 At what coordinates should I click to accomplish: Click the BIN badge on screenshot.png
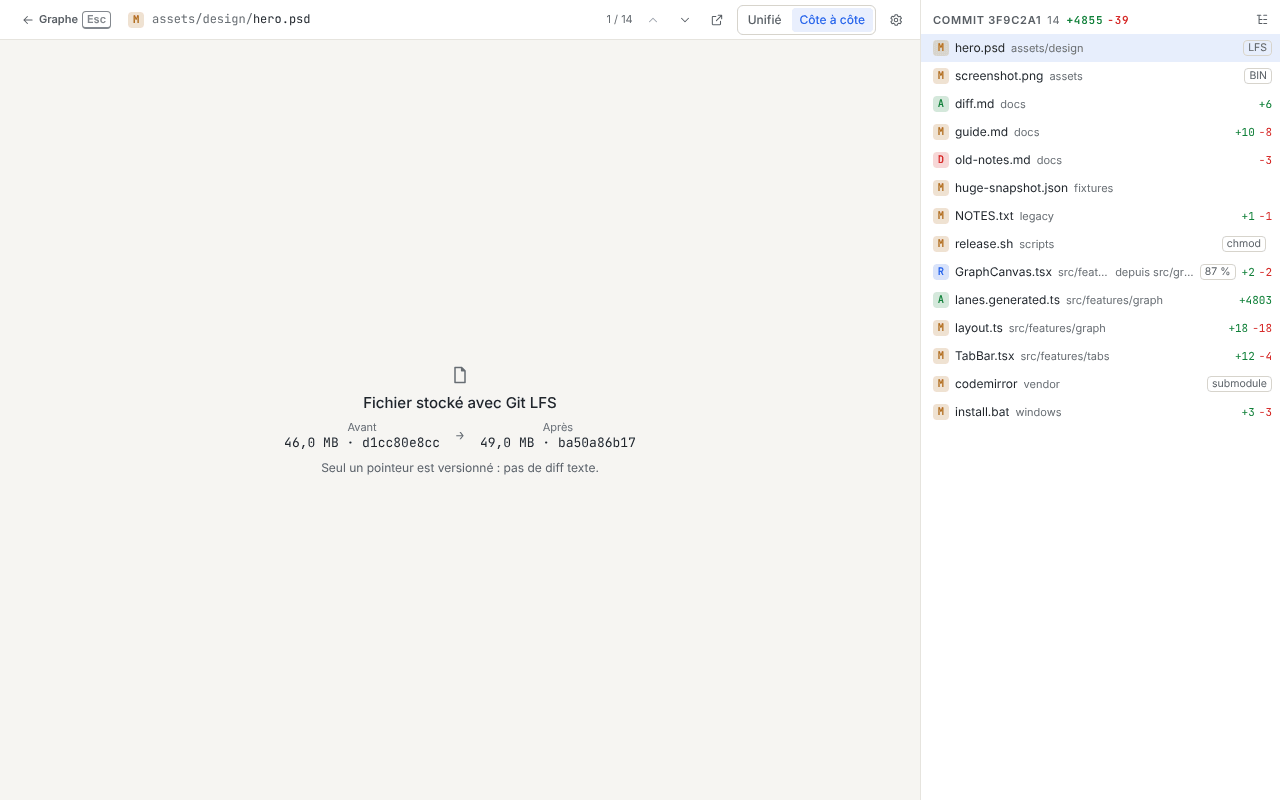[x=1258, y=76]
